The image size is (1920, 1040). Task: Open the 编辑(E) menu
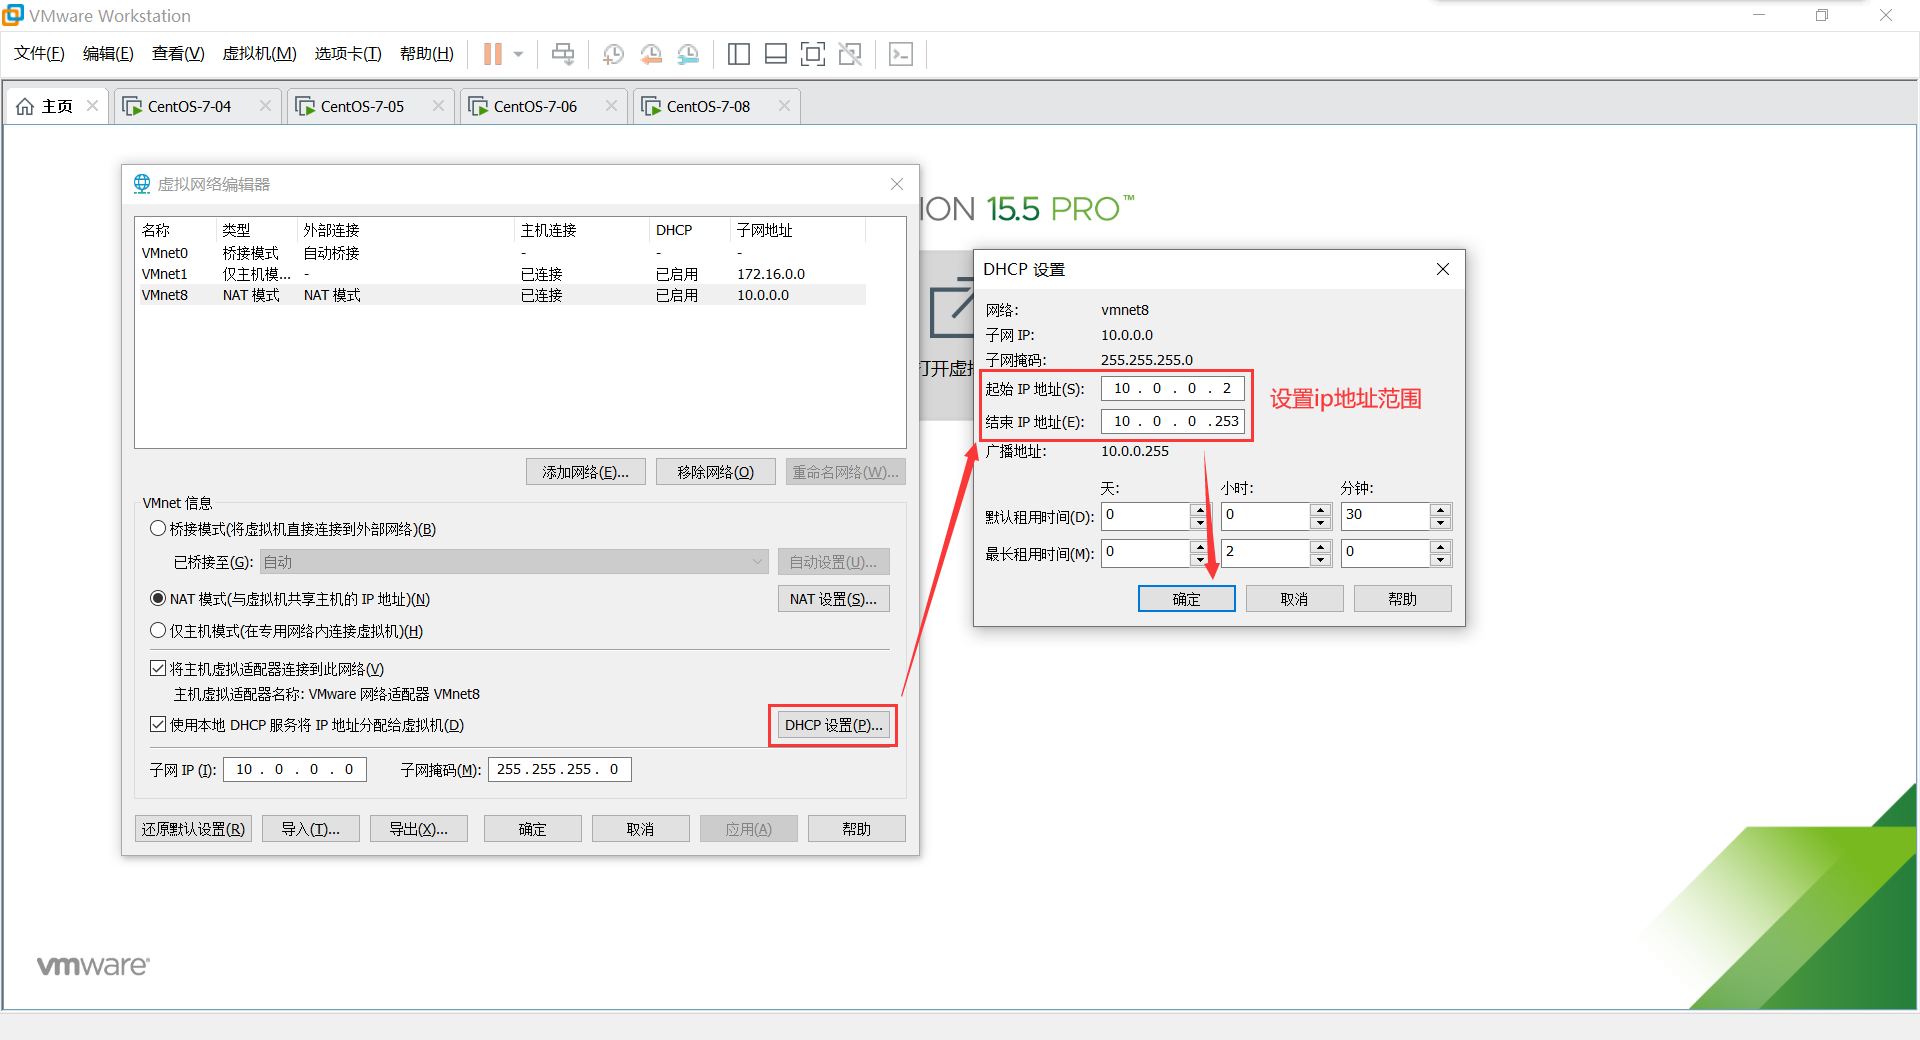tap(108, 54)
